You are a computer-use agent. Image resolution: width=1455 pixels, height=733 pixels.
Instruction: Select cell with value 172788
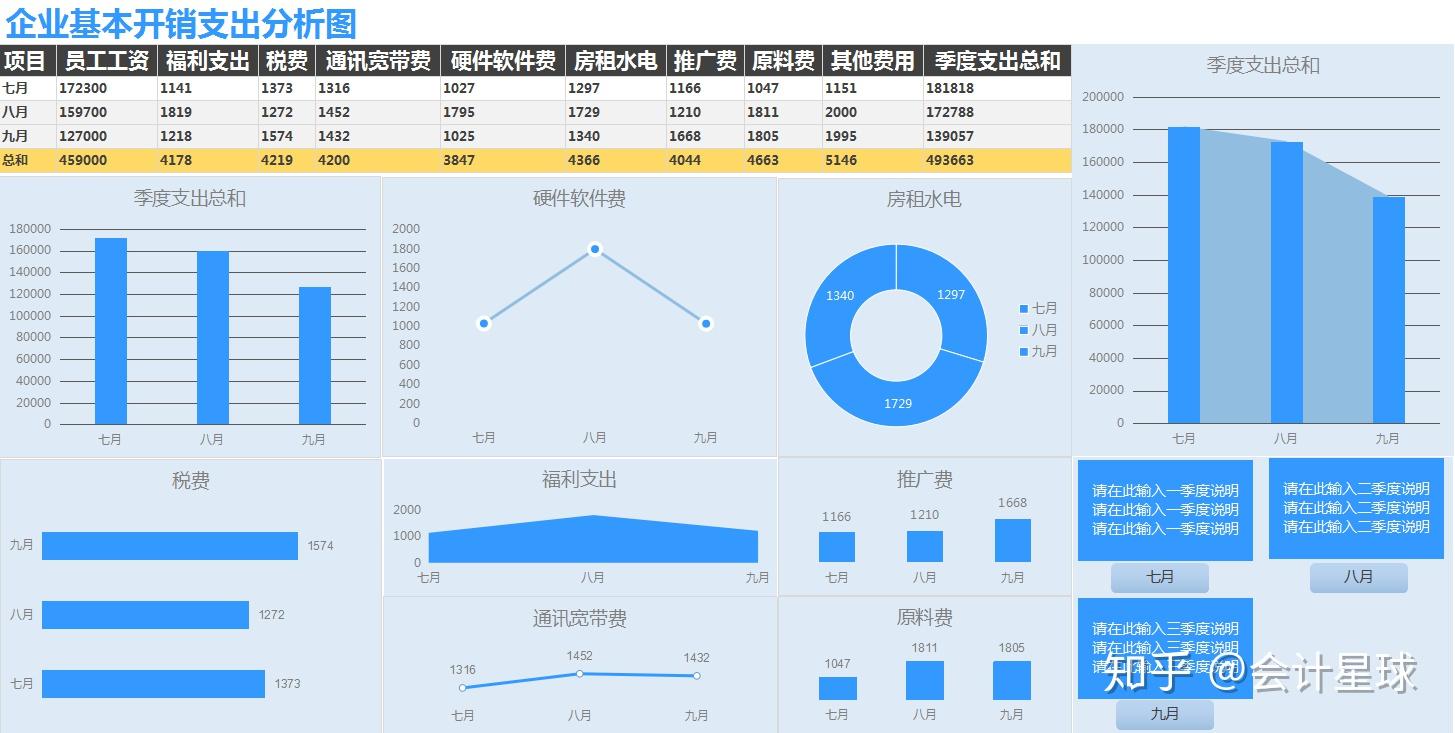pos(997,112)
